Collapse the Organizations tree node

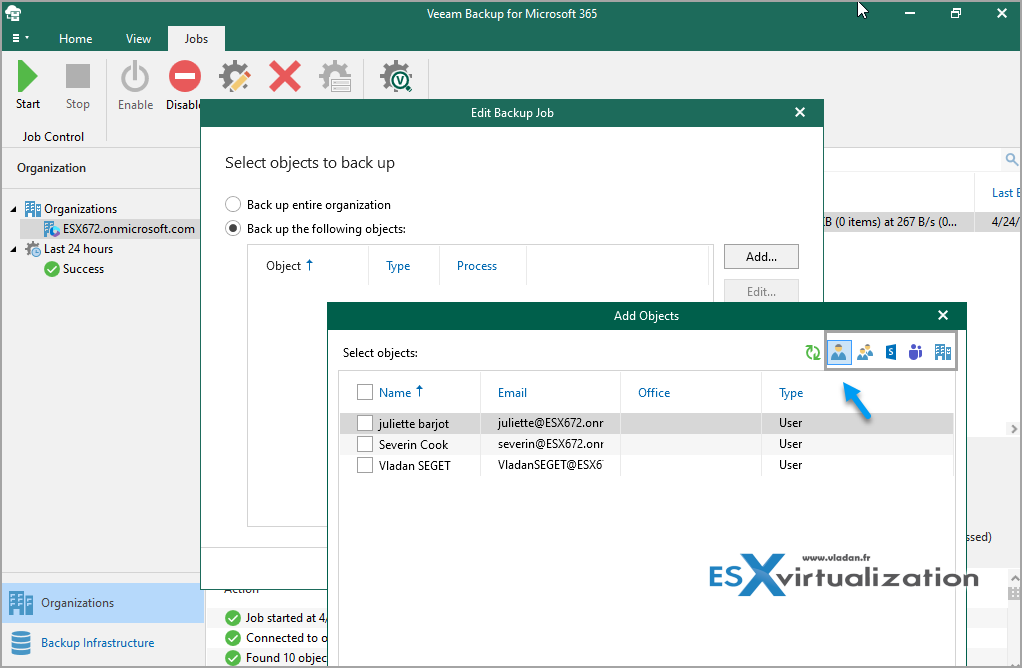pos(14,209)
